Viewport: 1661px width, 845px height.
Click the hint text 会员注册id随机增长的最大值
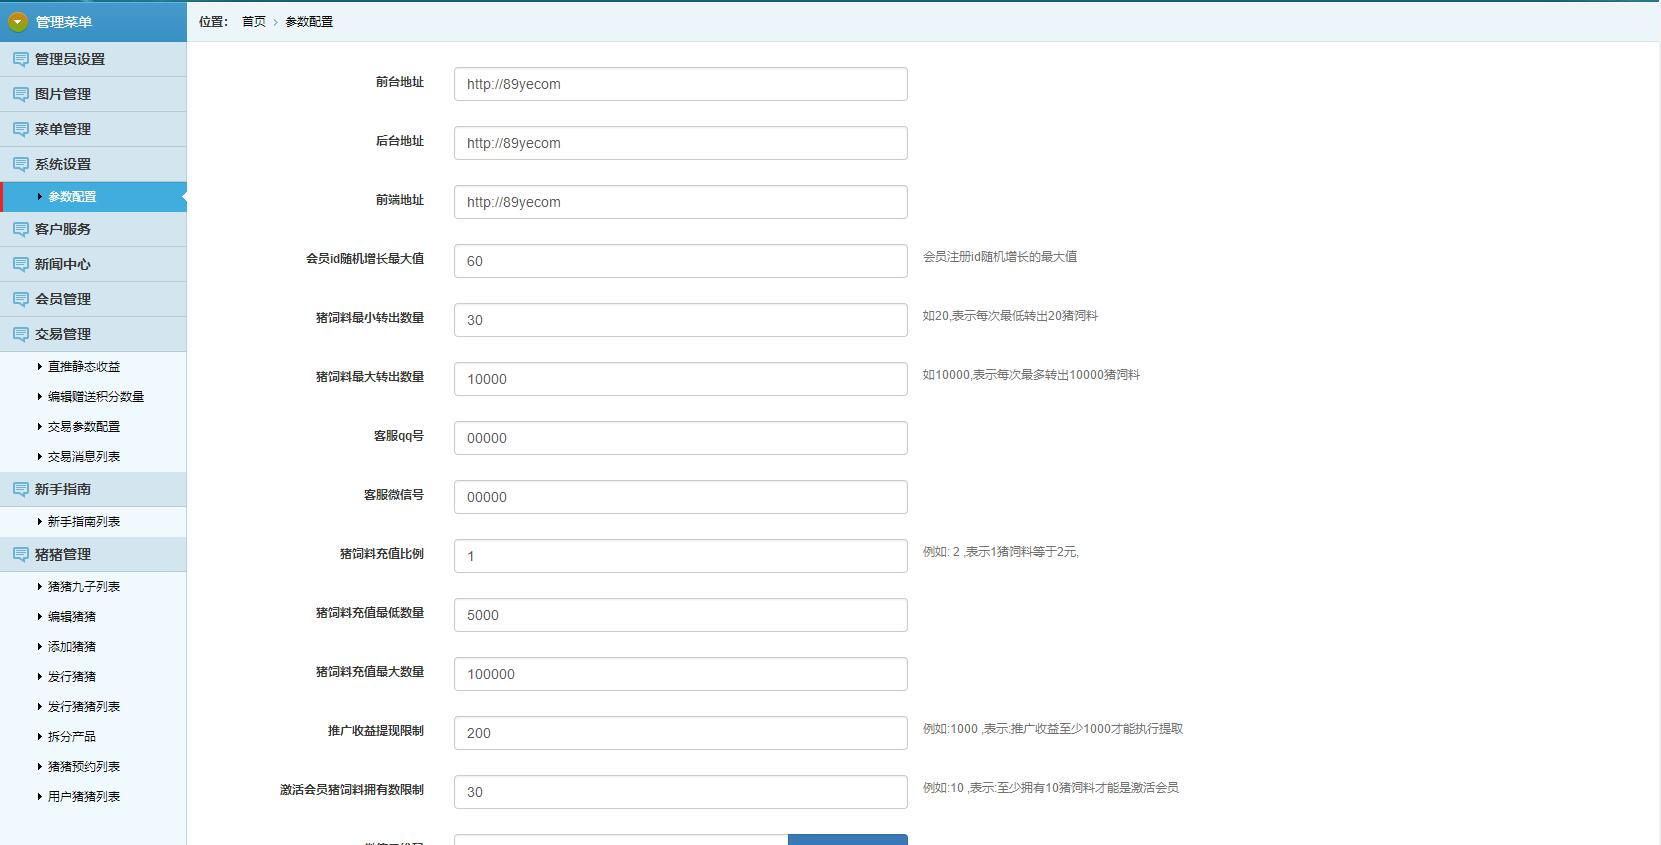point(1000,257)
